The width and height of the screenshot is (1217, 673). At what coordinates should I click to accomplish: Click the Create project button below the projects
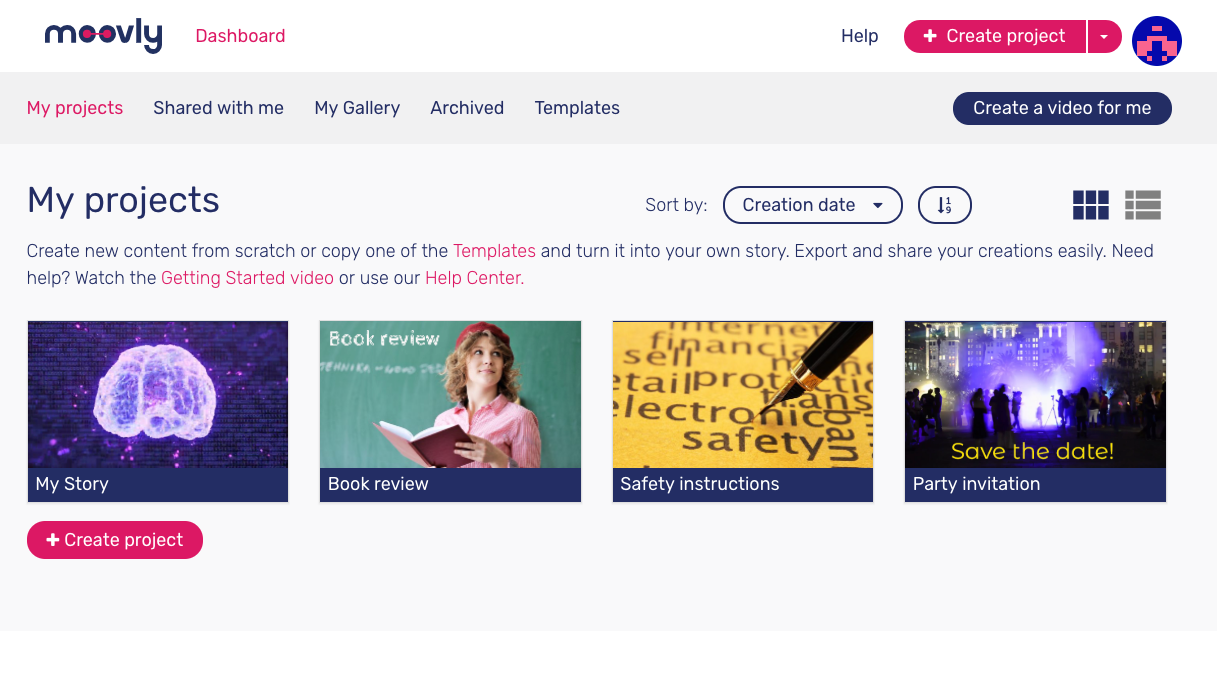pos(115,540)
